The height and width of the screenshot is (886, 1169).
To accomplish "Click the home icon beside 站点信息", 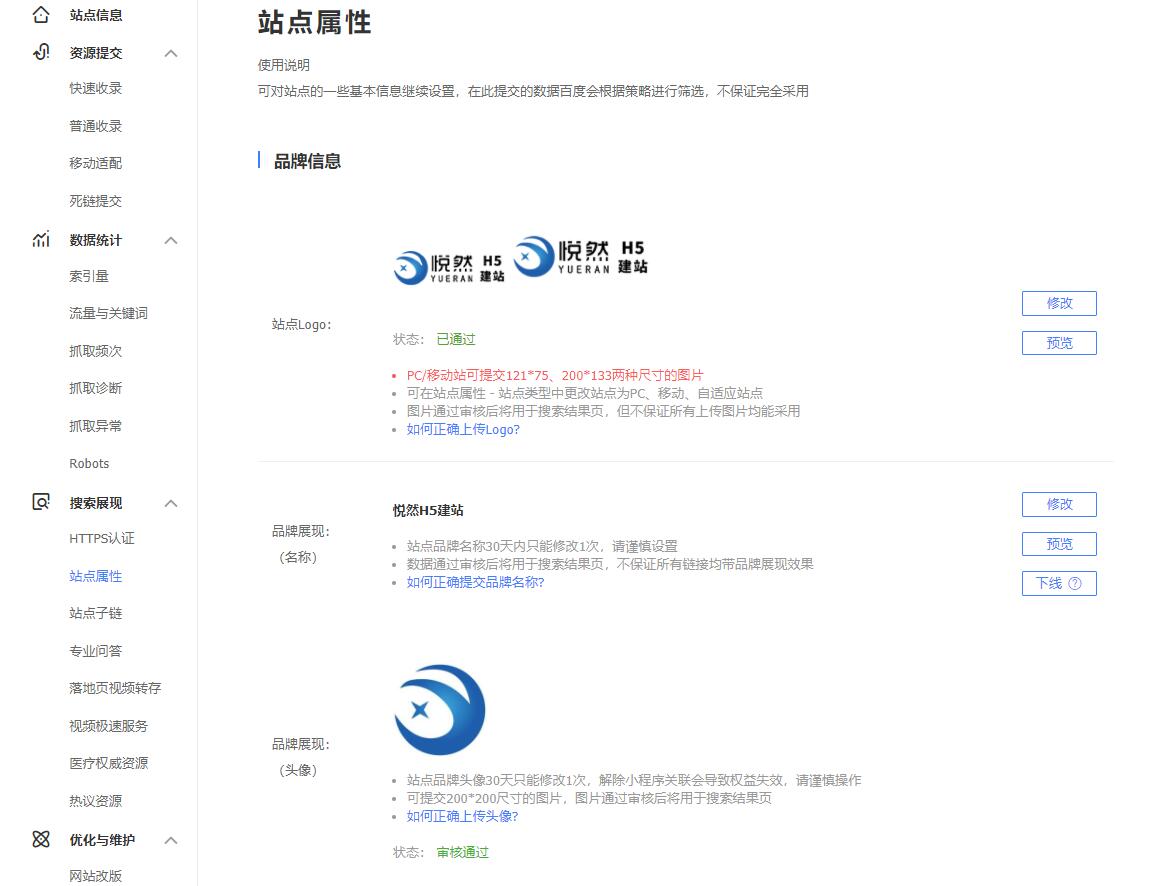I will click(41, 14).
